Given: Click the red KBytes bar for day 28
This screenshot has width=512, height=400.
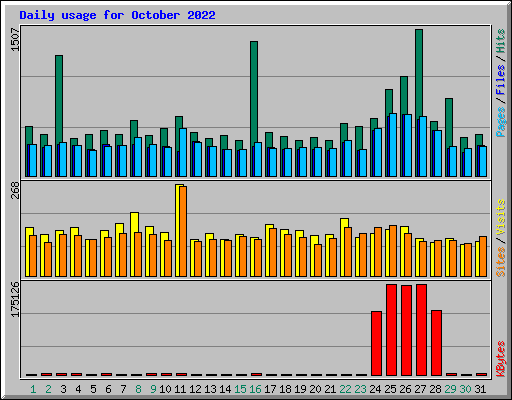Looking at the screenshot, I should pos(436,343).
